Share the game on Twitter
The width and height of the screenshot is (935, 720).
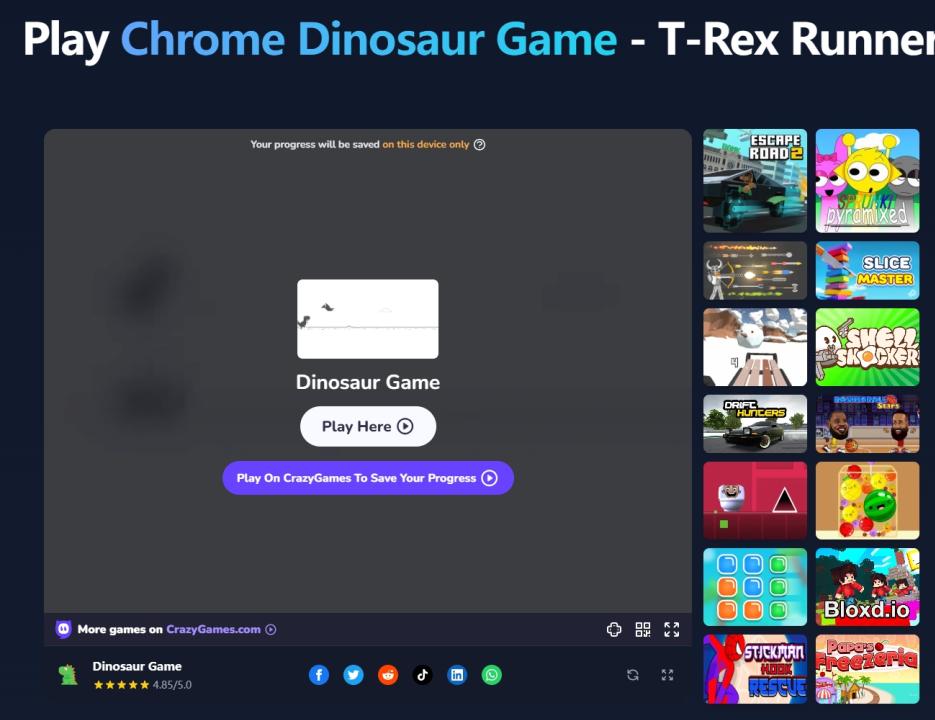pos(353,675)
